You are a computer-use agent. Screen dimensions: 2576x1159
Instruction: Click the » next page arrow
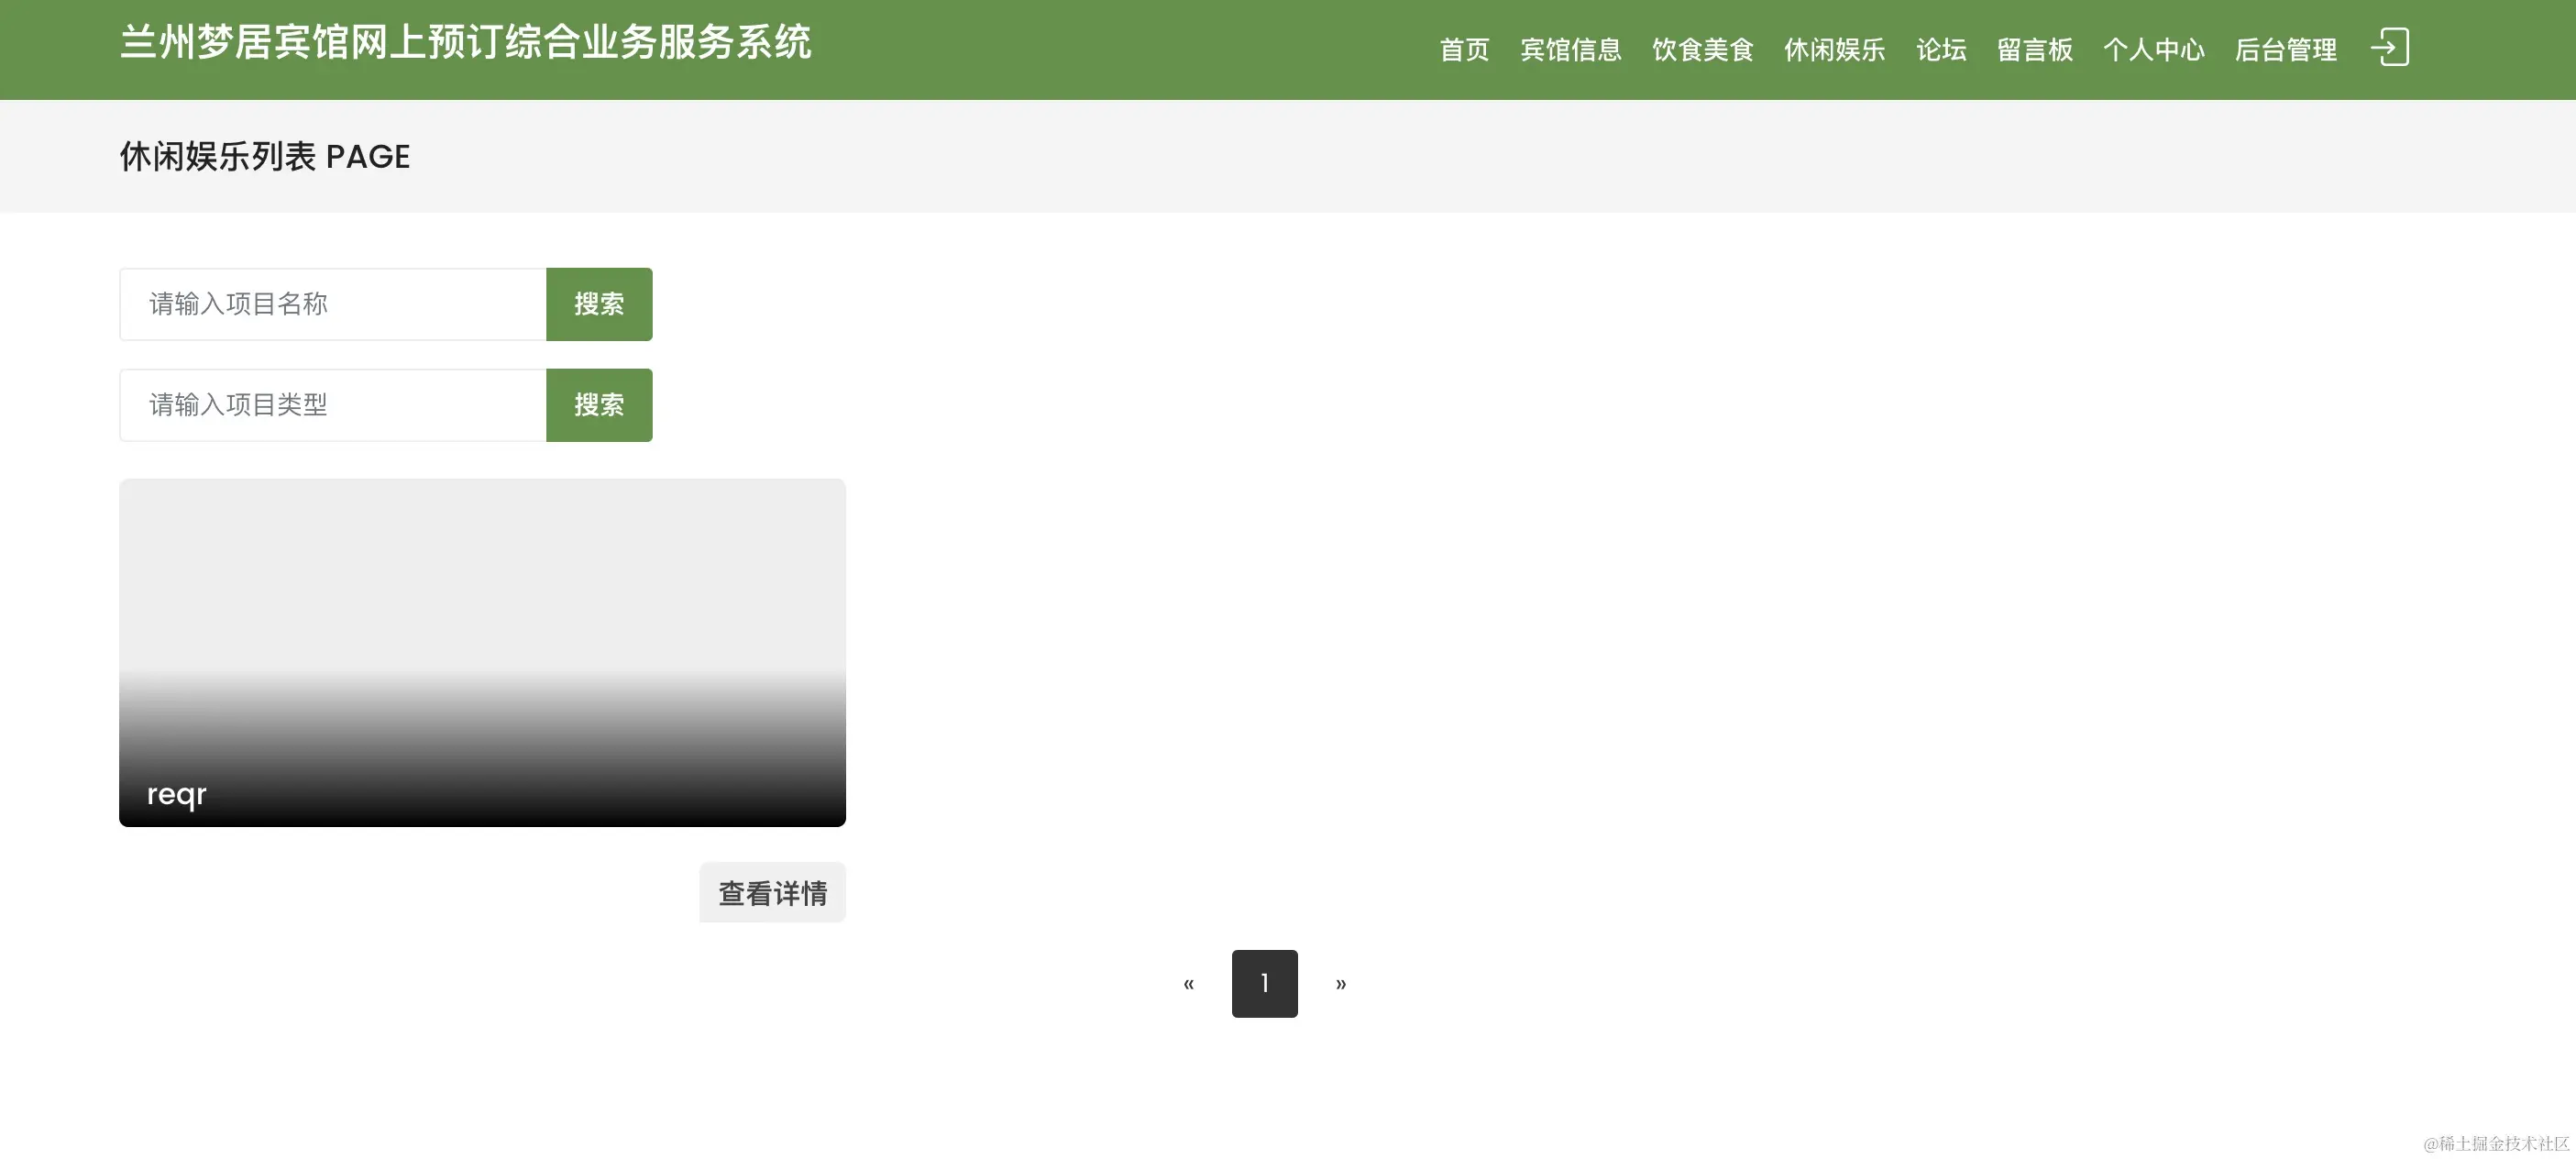1341,983
